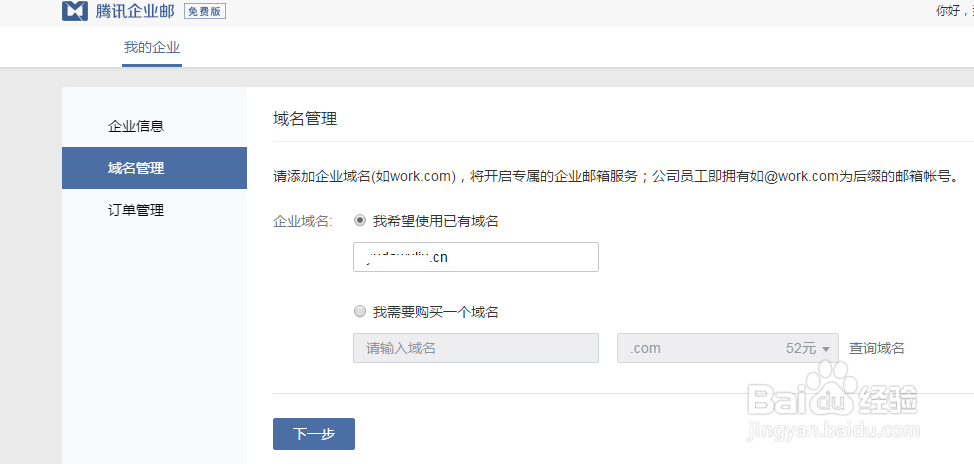Open the 我的企业 tab
Image resolution: width=974 pixels, height=464 pixels.
coord(152,48)
